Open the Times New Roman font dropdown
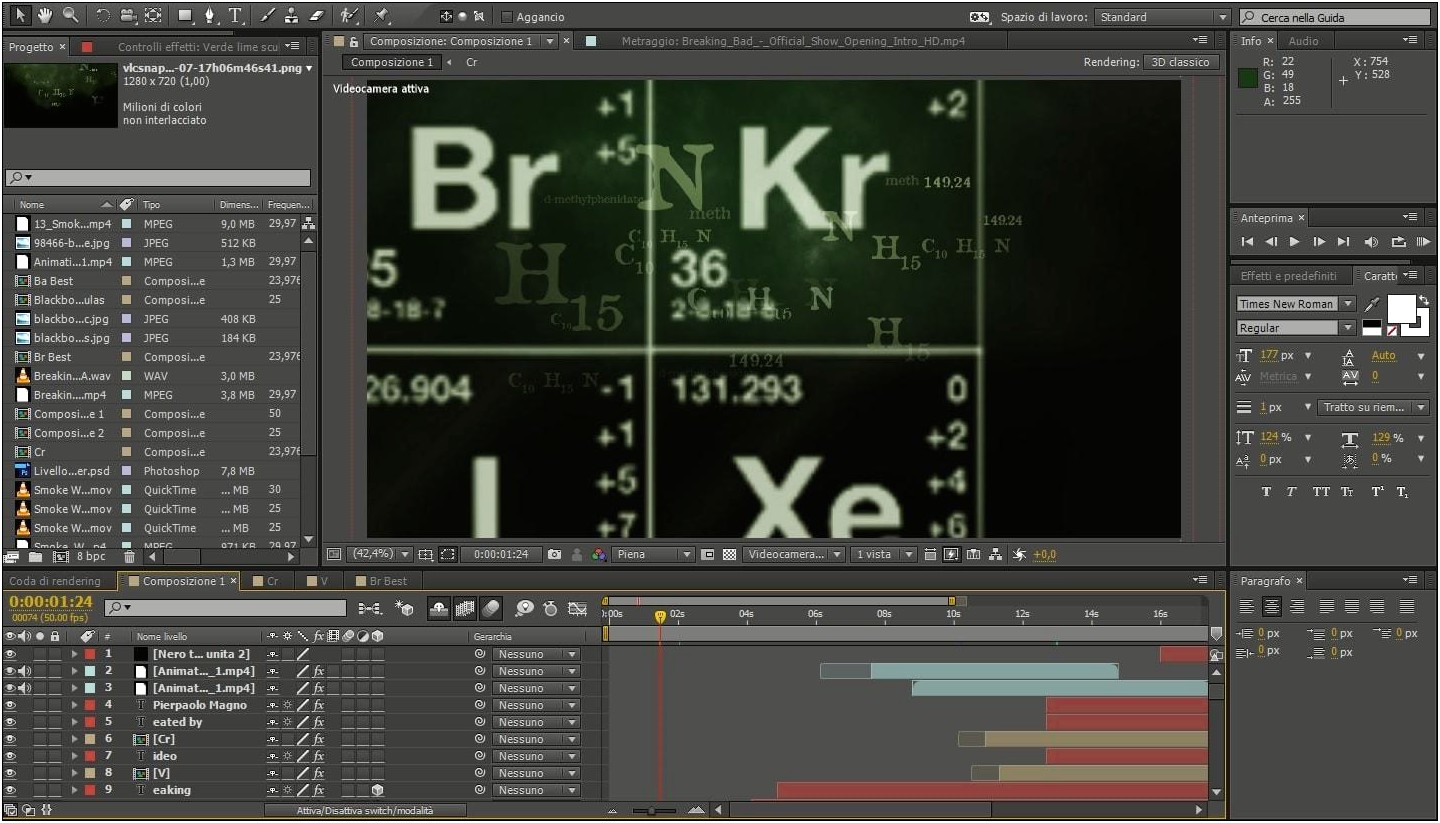 click(1296, 304)
